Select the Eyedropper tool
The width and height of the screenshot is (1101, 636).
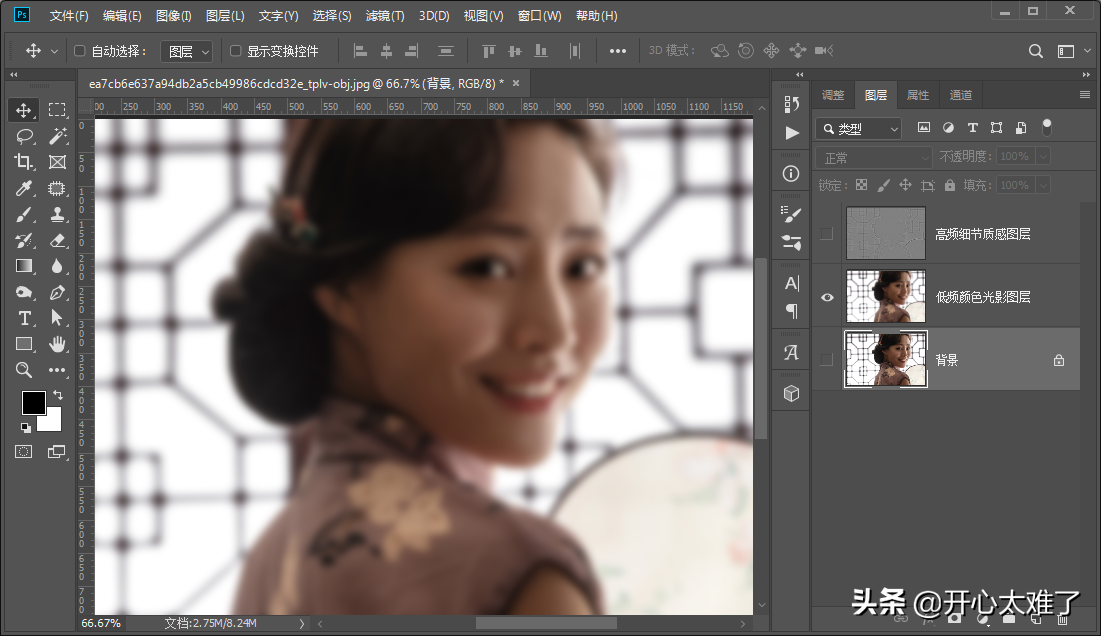(24, 188)
